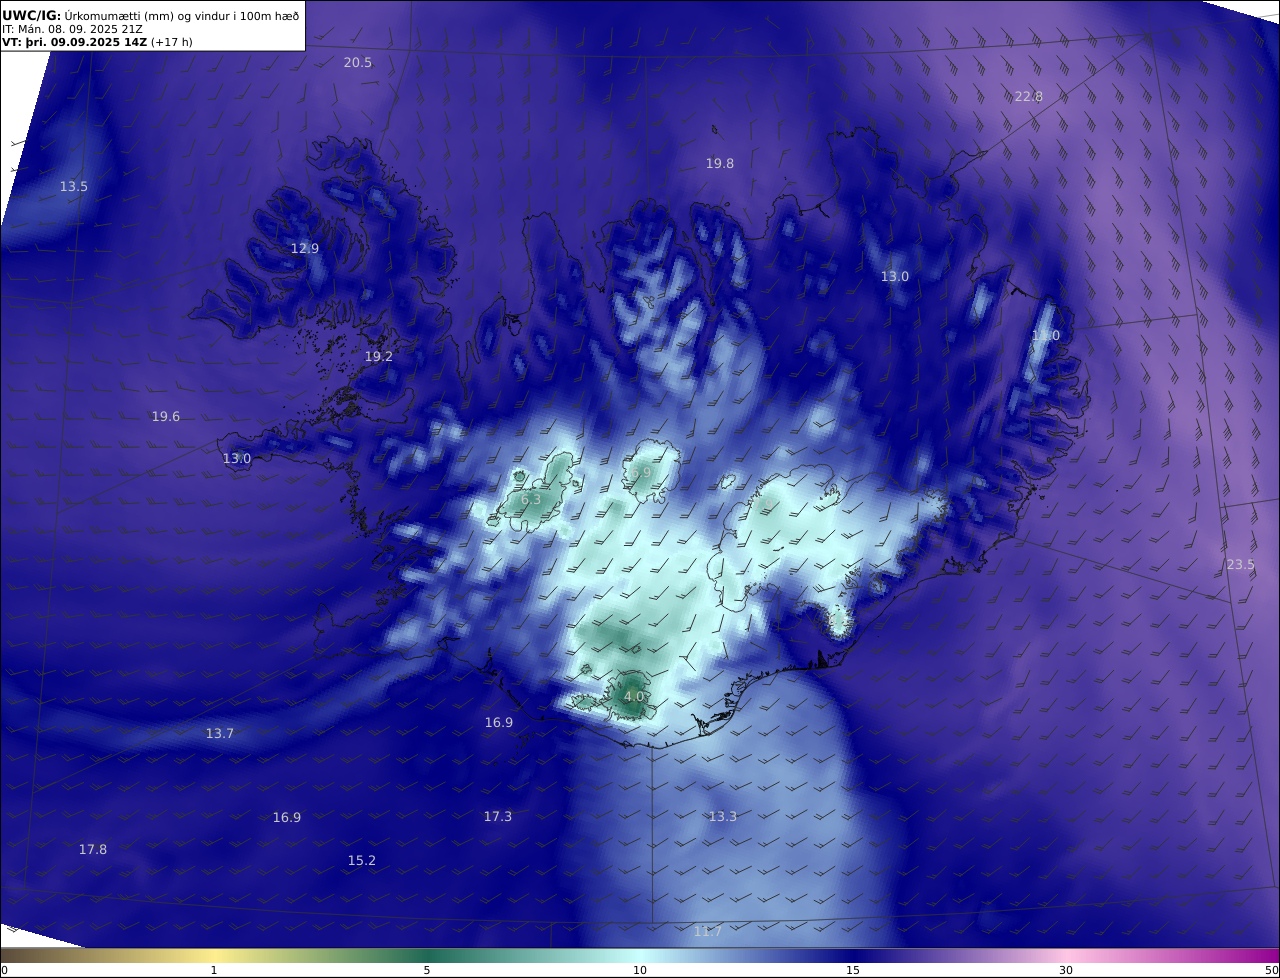Screen dimensions: 1280x978
Task: Click the 22.8 value on the map
Action: [1028, 96]
